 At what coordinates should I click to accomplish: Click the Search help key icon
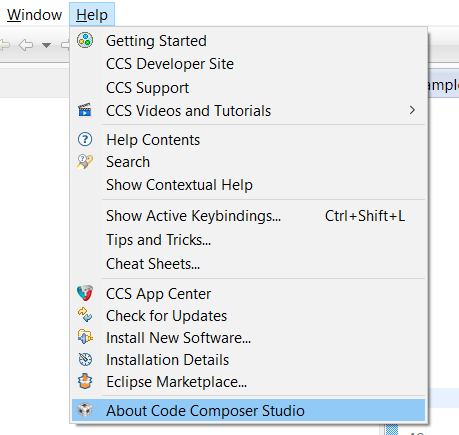coord(85,162)
